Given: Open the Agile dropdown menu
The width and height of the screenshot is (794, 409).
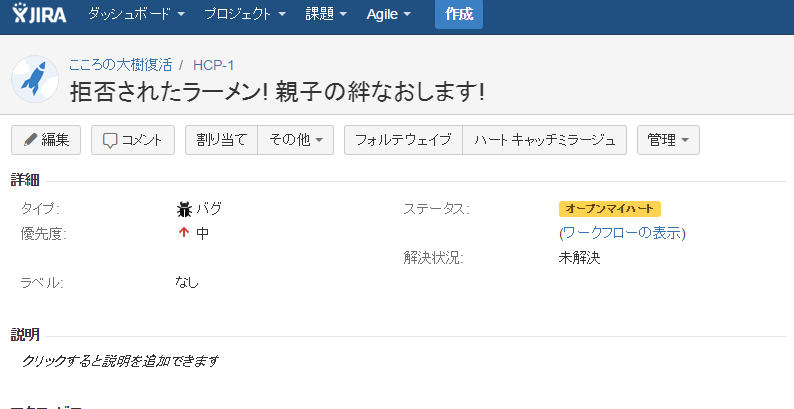Looking at the screenshot, I should point(388,14).
